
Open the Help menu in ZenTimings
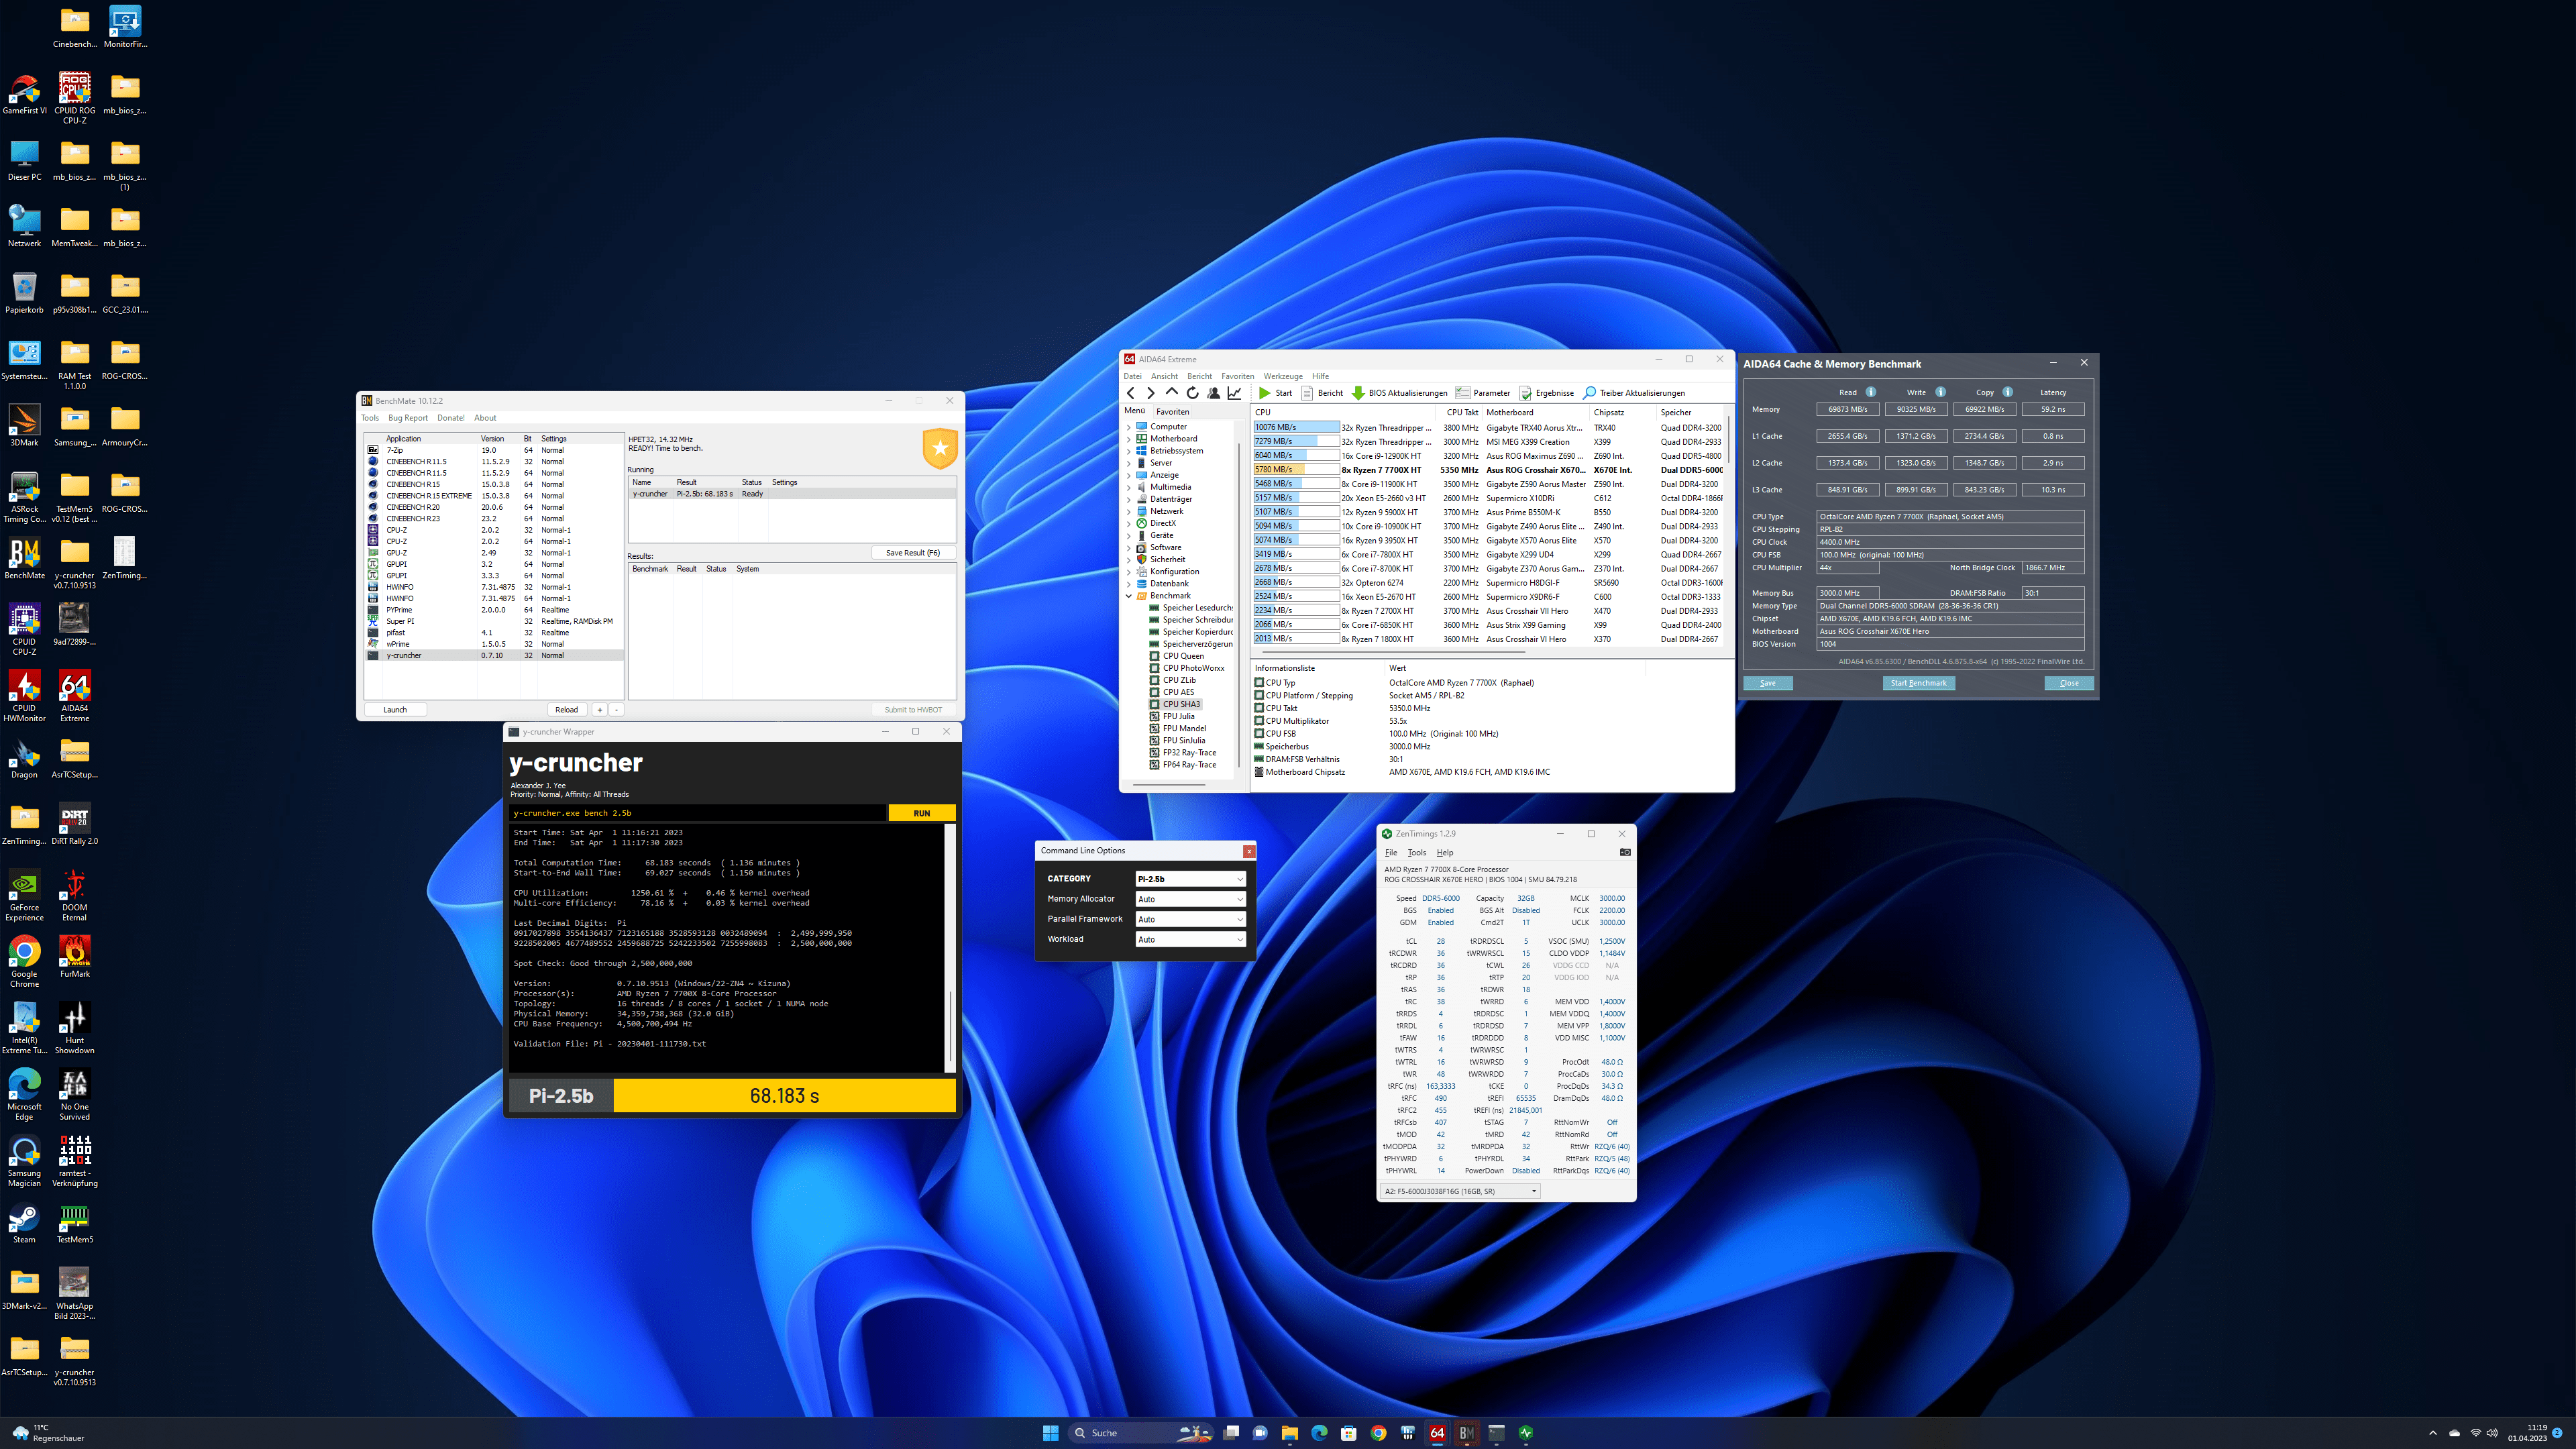click(x=1445, y=853)
